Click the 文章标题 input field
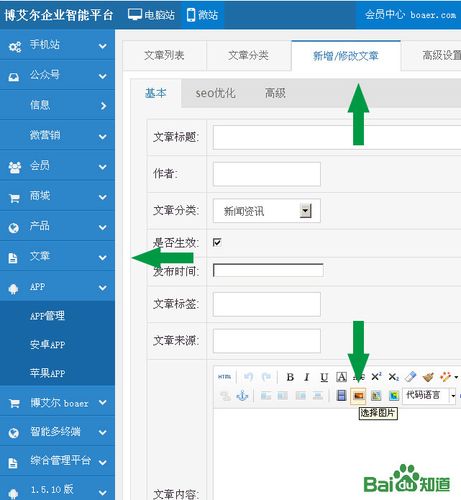The height and width of the screenshot is (500, 461). (x=337, y=137)
